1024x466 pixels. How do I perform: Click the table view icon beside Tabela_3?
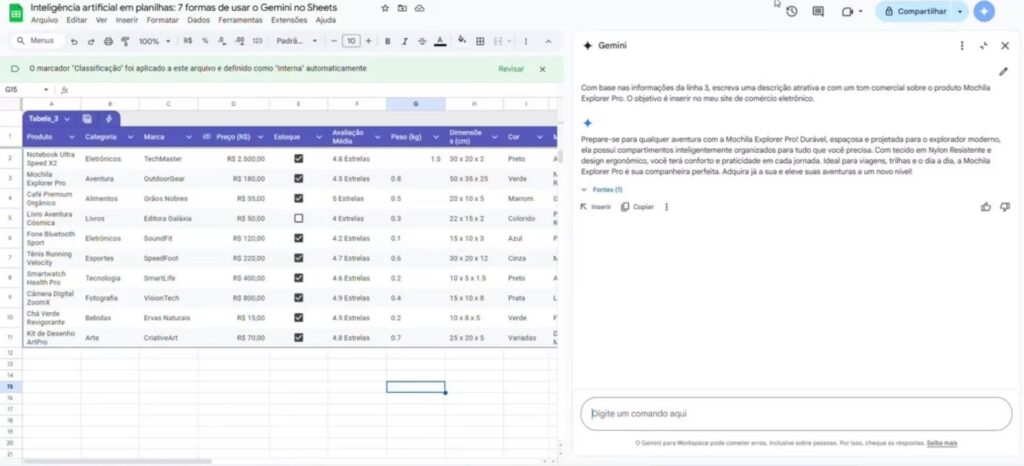coord(87,119)
